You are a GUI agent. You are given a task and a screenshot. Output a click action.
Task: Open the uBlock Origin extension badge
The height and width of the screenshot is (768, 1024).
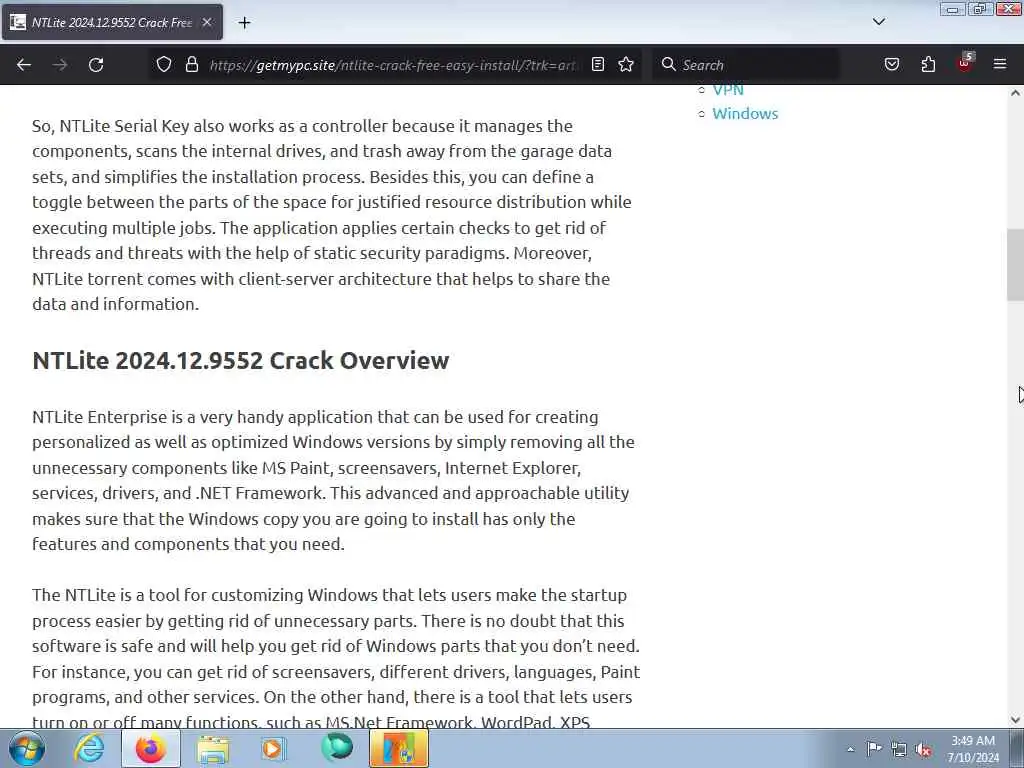click(965, 63)
